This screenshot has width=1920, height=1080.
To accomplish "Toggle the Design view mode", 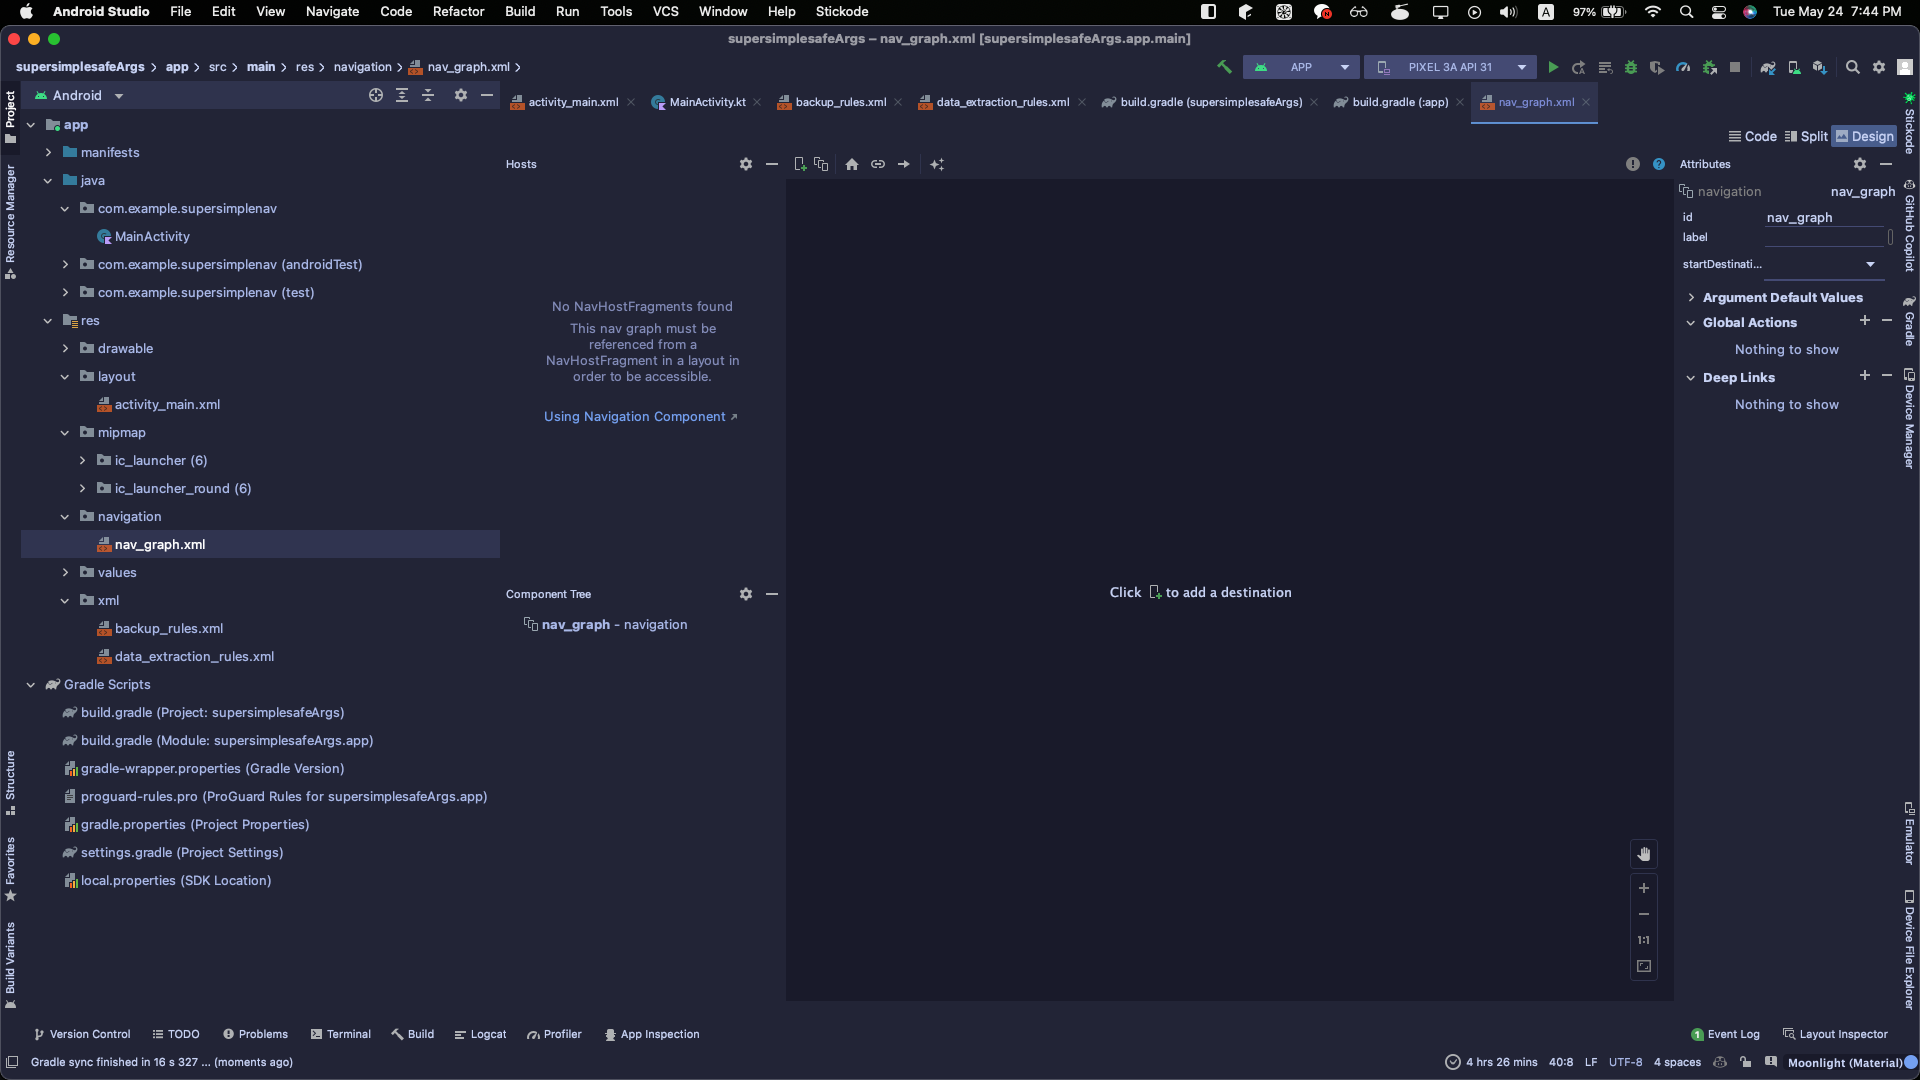I will (x=1864, y=136).
